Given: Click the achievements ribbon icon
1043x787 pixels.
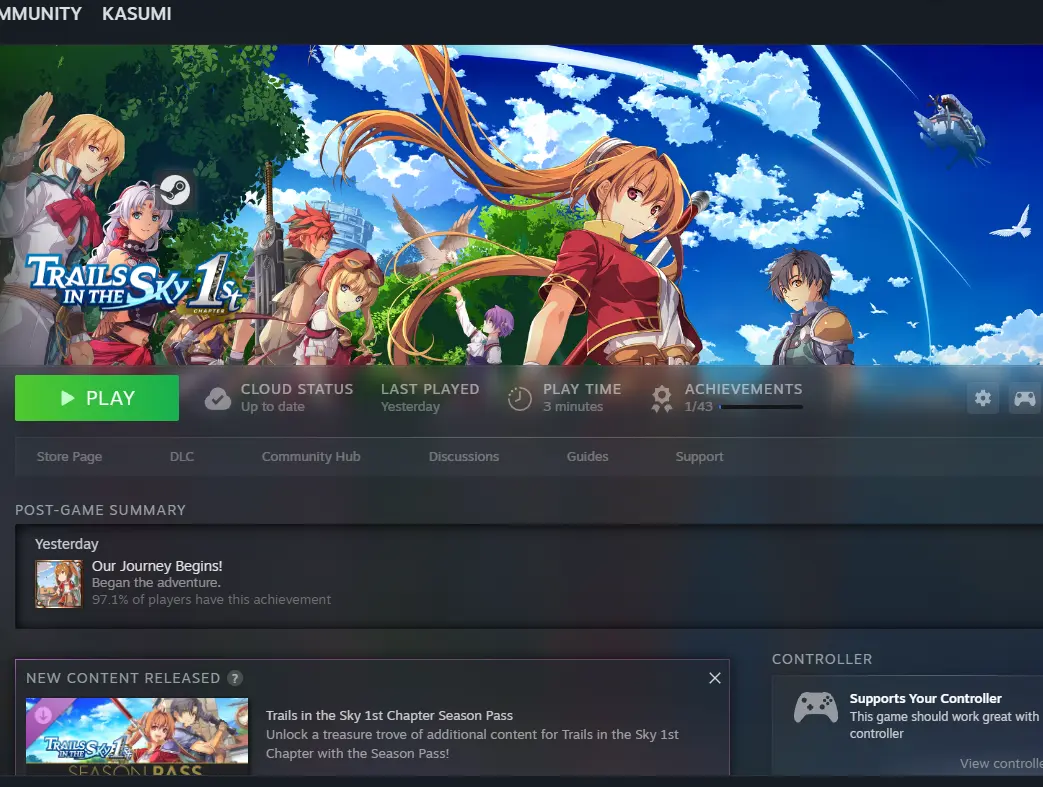Looking at the screenshot, I should pyautogui.click(x=661, y=398).
